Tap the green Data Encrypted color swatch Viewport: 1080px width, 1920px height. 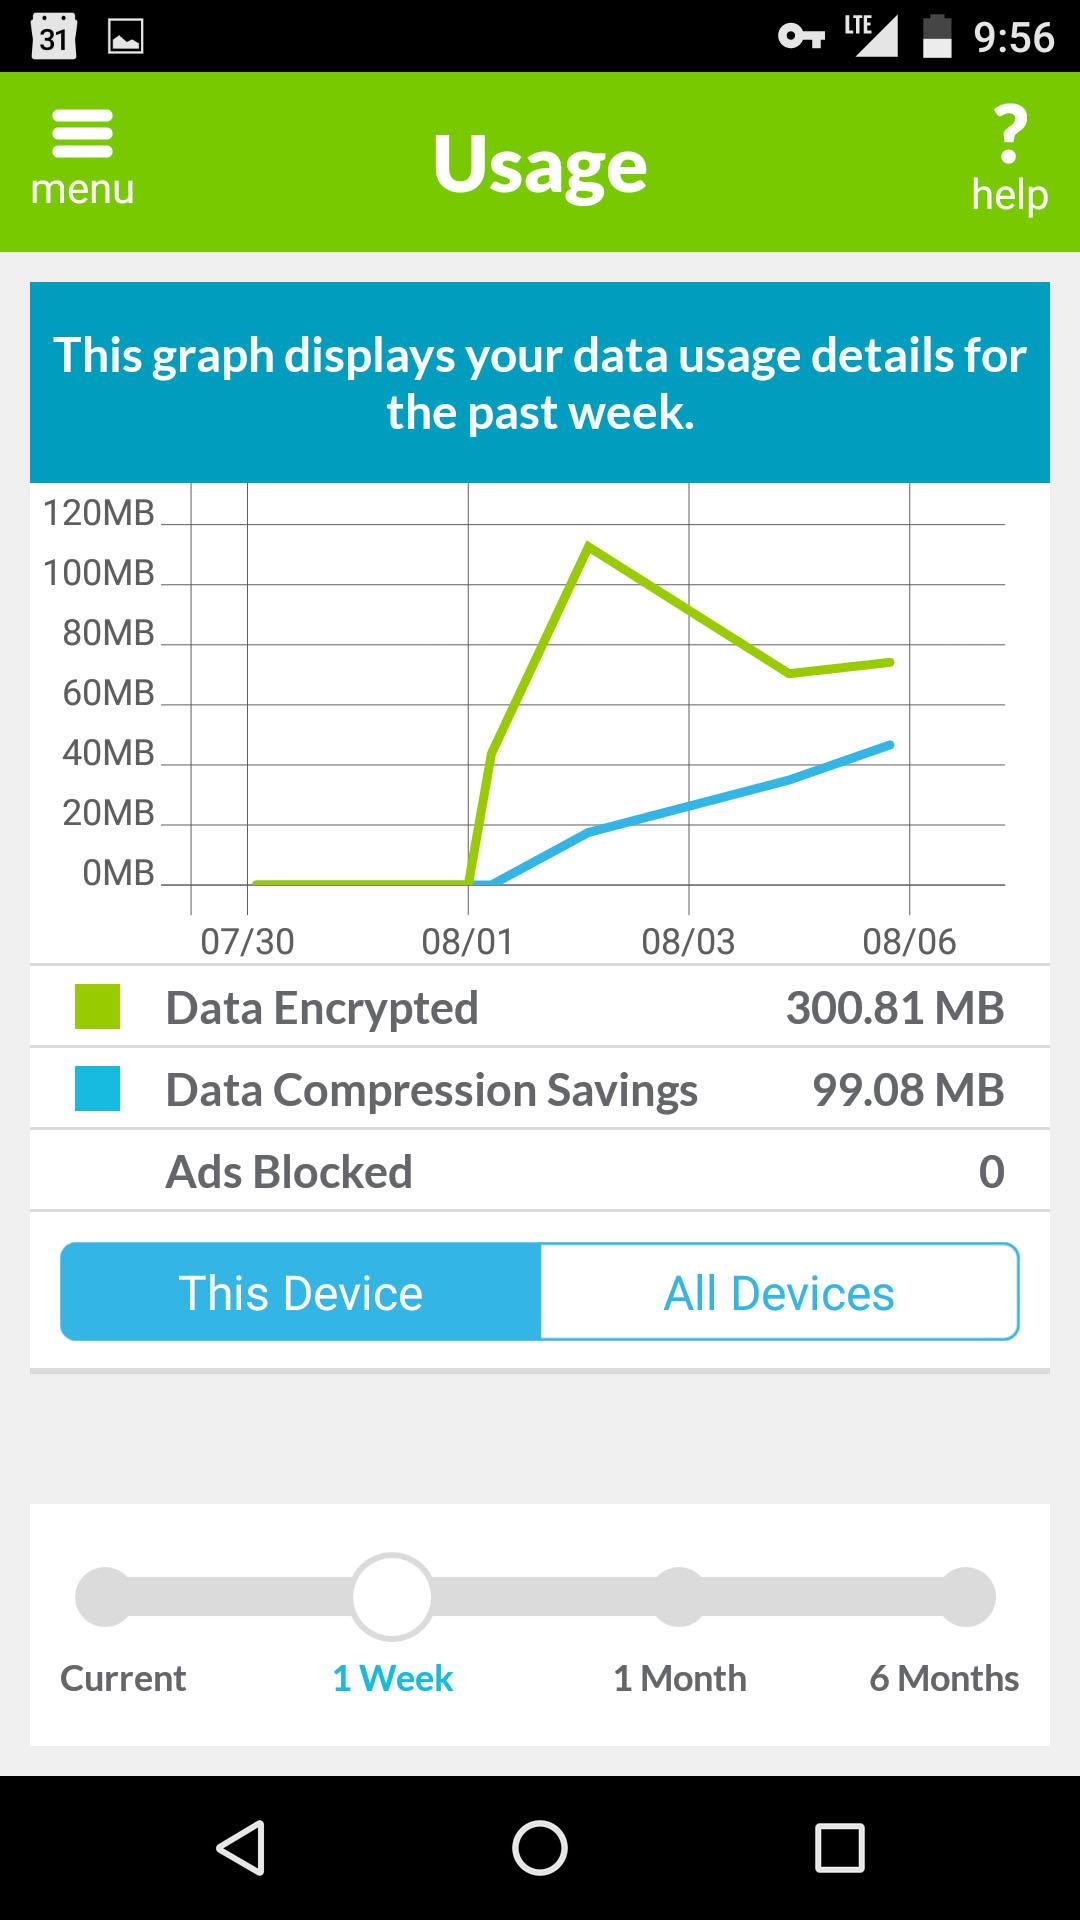pos(97,1006)
